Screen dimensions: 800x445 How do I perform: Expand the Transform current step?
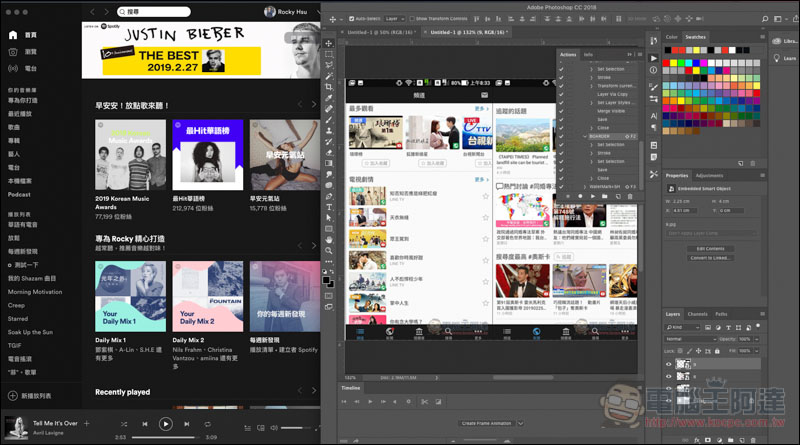591,86
